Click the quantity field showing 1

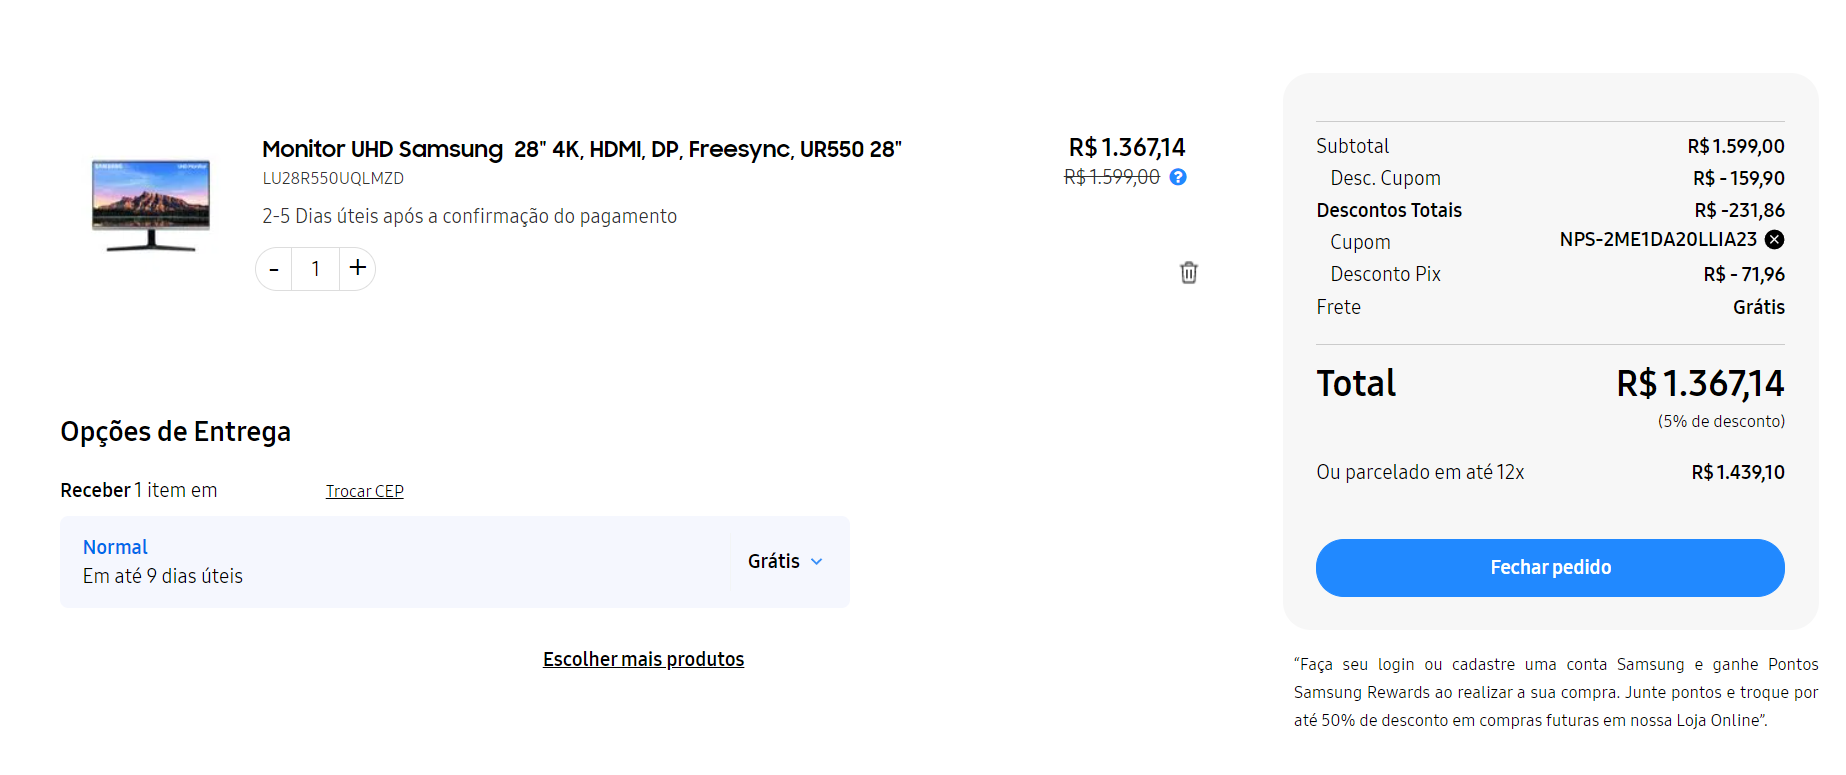point(316,269)
